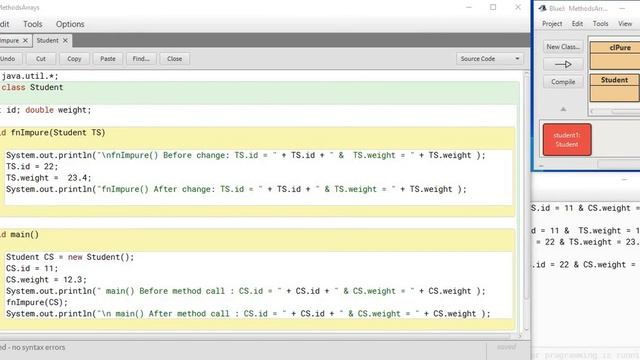The width and height of the screenshot is (640, 360).
Task: Open Project menu in BlueJ window
Action: 552,24
